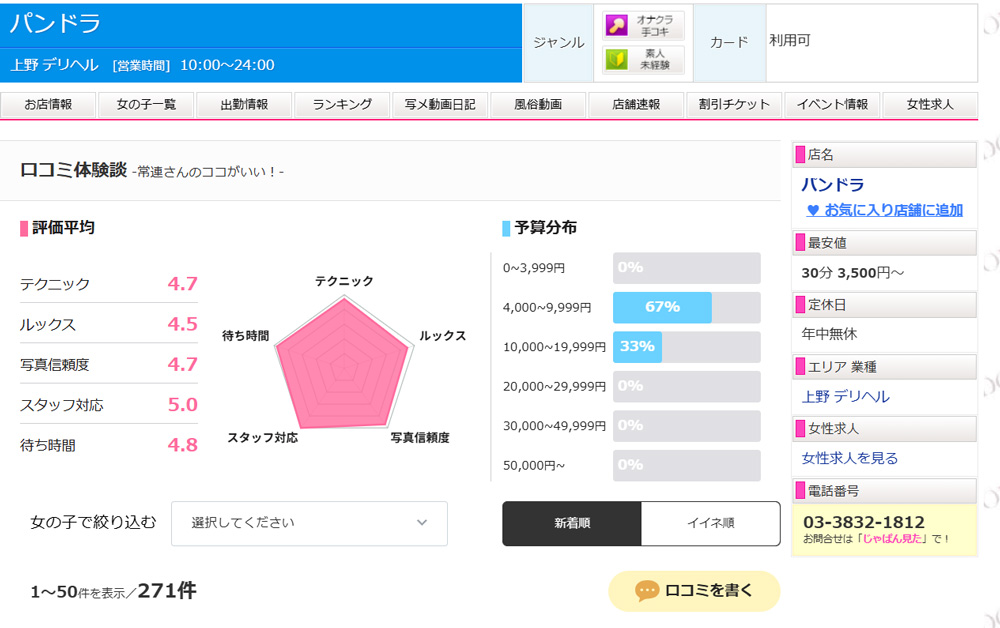Expand the 女の子で絞り込む dropdown
The width and height of the screenshot is (1000, 628).
coord(309,523)
